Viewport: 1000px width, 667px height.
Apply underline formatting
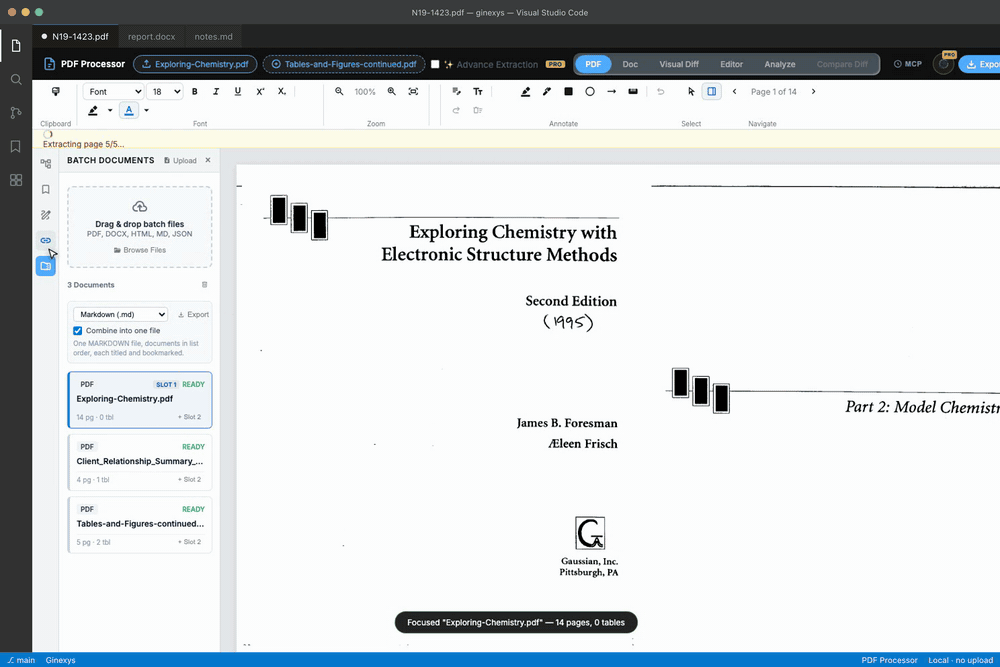[238, 92]
